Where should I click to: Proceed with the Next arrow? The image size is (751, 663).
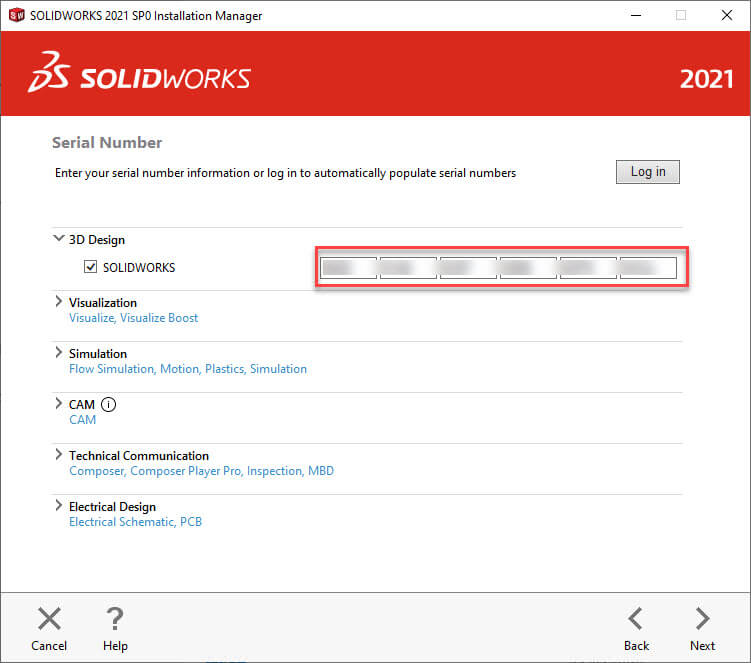[703, 618]
